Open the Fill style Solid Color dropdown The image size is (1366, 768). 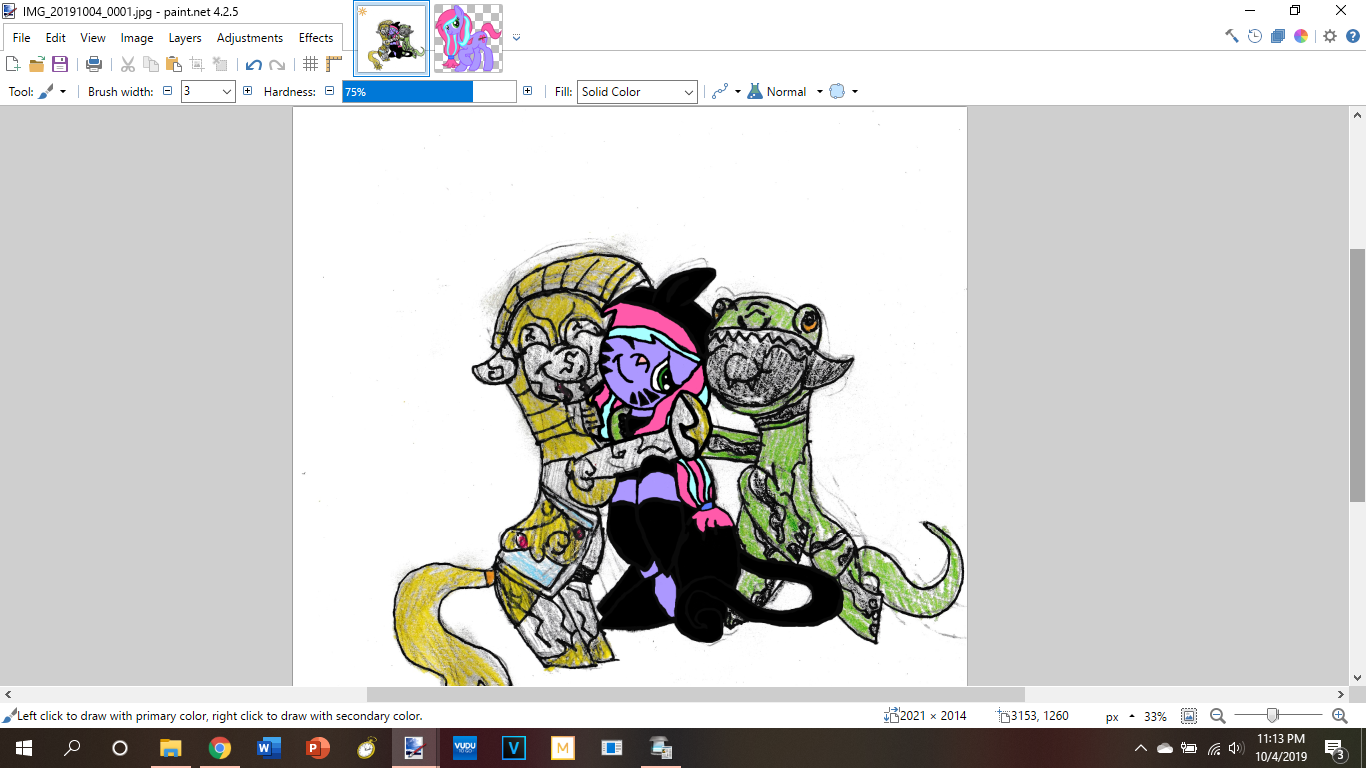point(637,92)
